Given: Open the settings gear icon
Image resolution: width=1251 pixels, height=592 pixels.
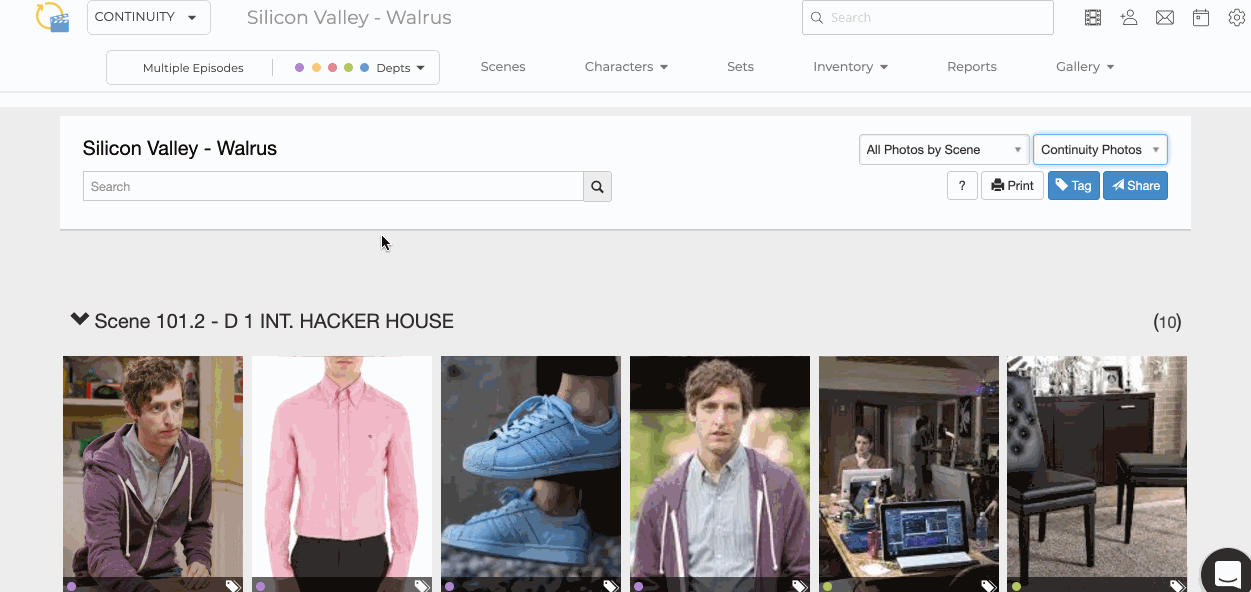Looking at the screenshot, I should 1237,17.
